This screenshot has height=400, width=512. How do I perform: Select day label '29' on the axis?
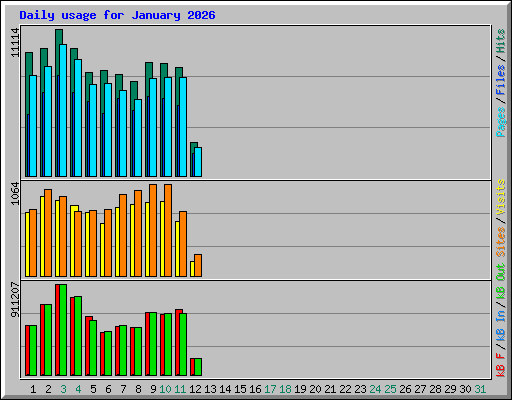pos(450,389)
